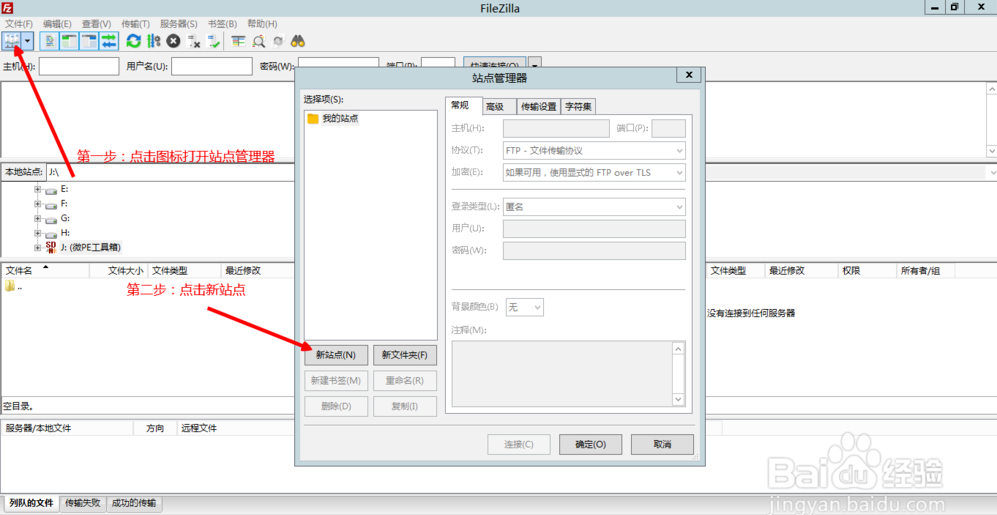
Task: Click the Site Manager 用户(U) field
Action: pos(594,229)
